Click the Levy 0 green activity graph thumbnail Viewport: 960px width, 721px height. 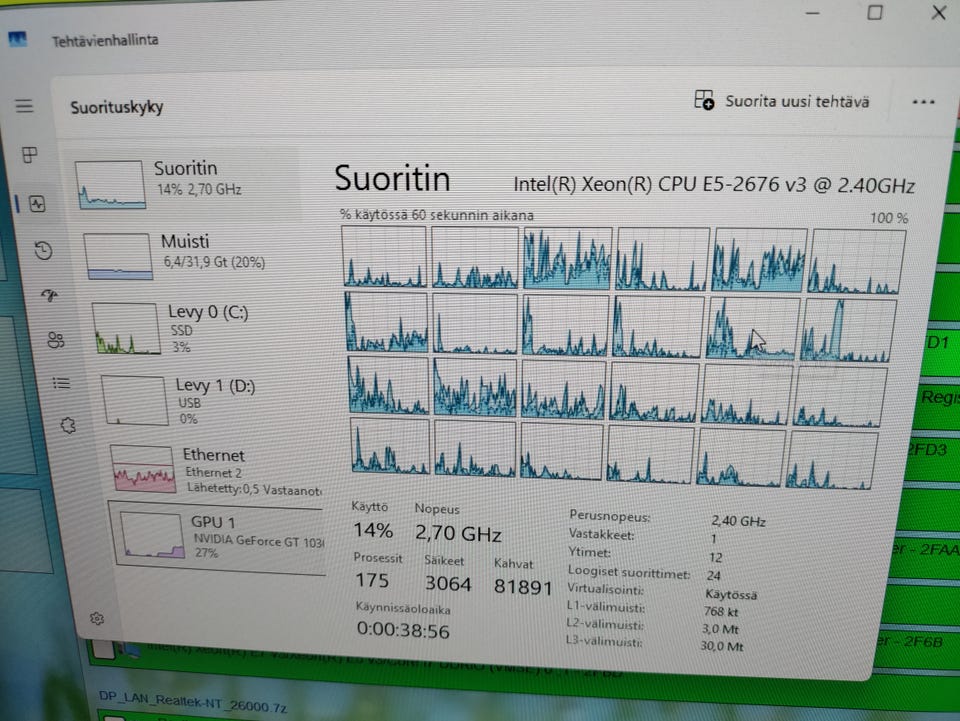click(127, 329)
